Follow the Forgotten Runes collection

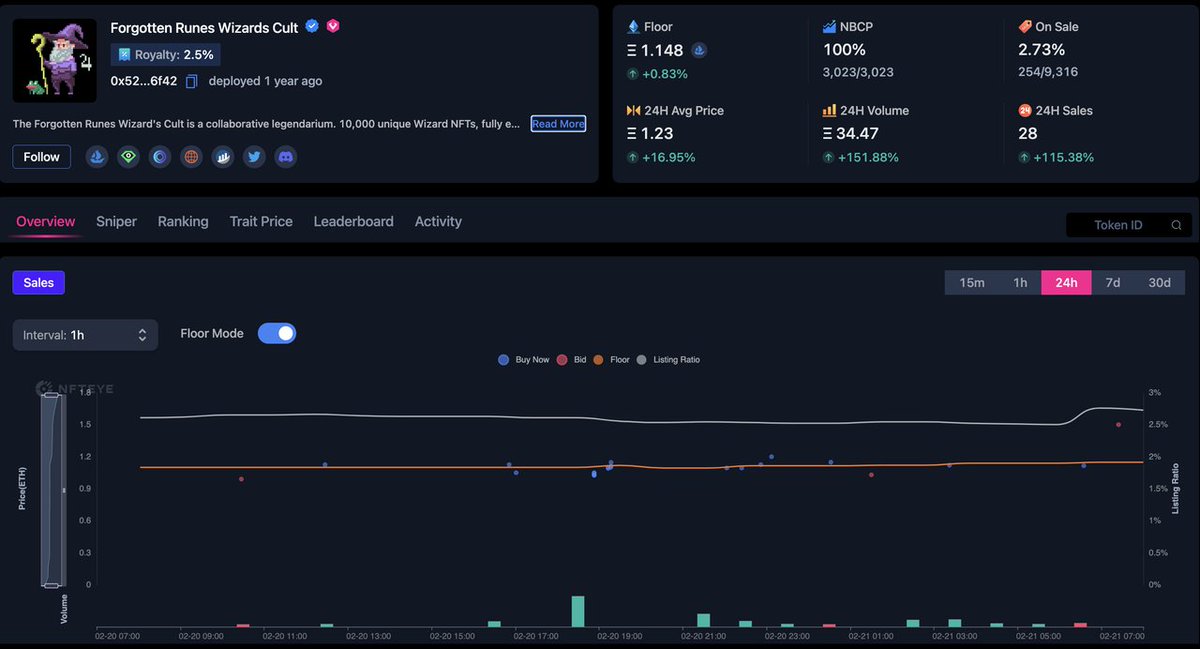coord(42,157)
